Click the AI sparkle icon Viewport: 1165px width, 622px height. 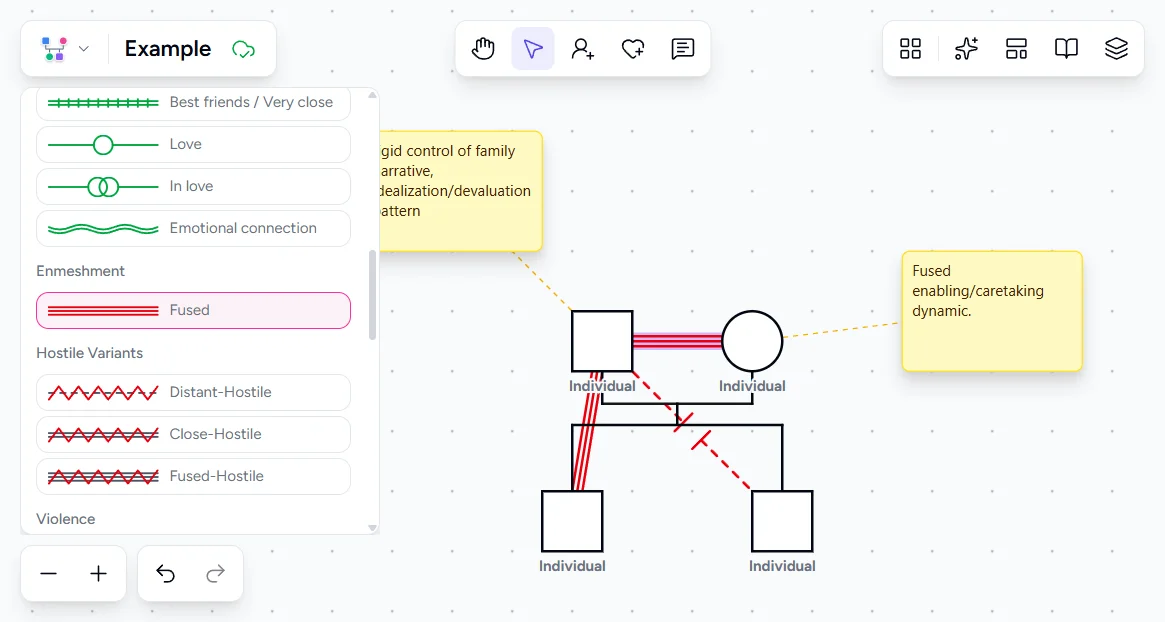[x=966, y=49]
